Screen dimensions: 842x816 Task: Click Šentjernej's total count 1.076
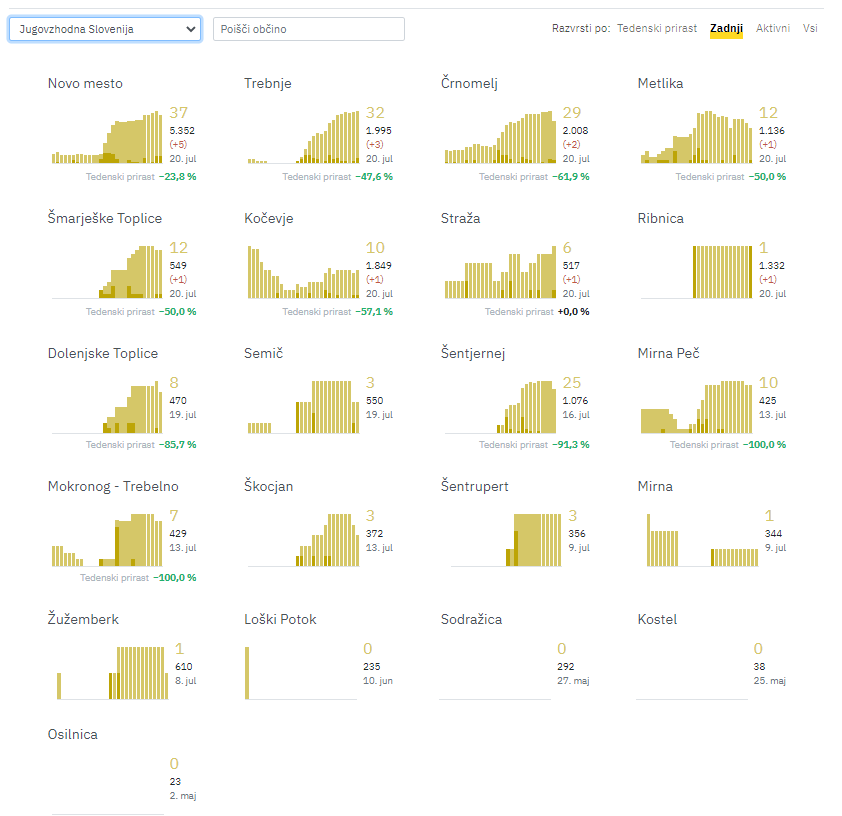[x=575, y=400]
